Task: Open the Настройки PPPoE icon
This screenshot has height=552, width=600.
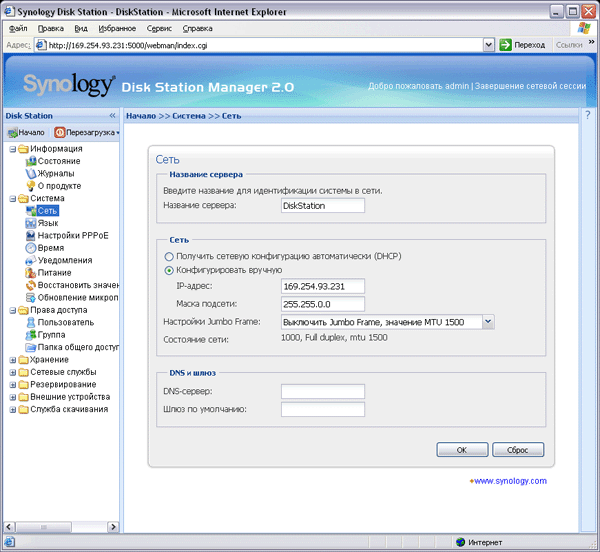Action: (31, 236)
